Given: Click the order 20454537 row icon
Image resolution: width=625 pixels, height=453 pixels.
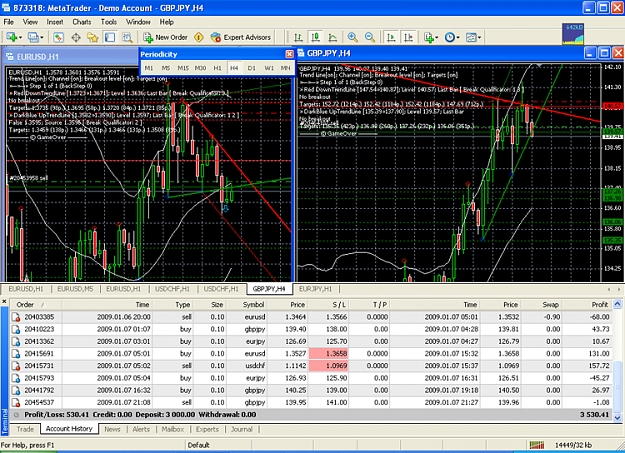Looking at the screenshot, I should click(16, 402).
